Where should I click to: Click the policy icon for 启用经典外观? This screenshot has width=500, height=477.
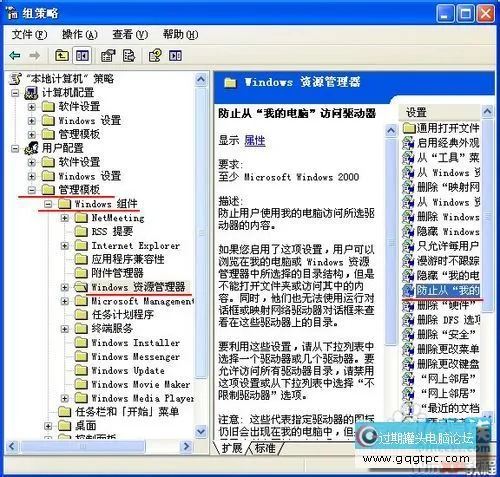pyautogui.click(x=408, y=143)
